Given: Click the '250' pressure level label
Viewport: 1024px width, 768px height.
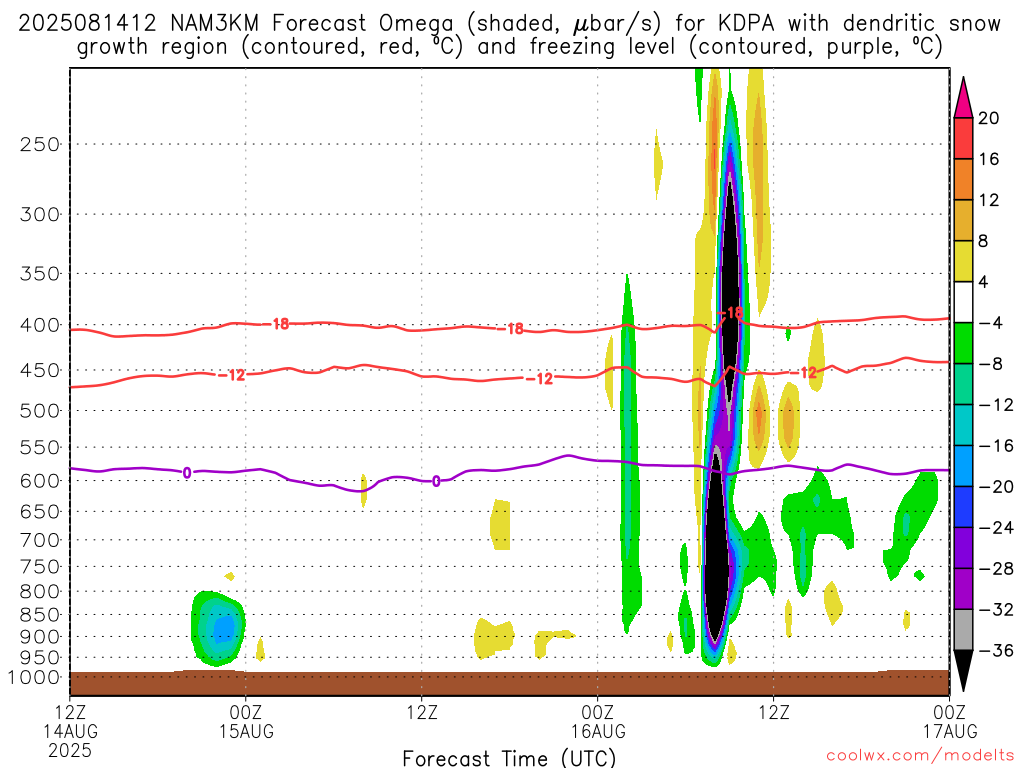Looking at the screenshot, I should [39, 144].
